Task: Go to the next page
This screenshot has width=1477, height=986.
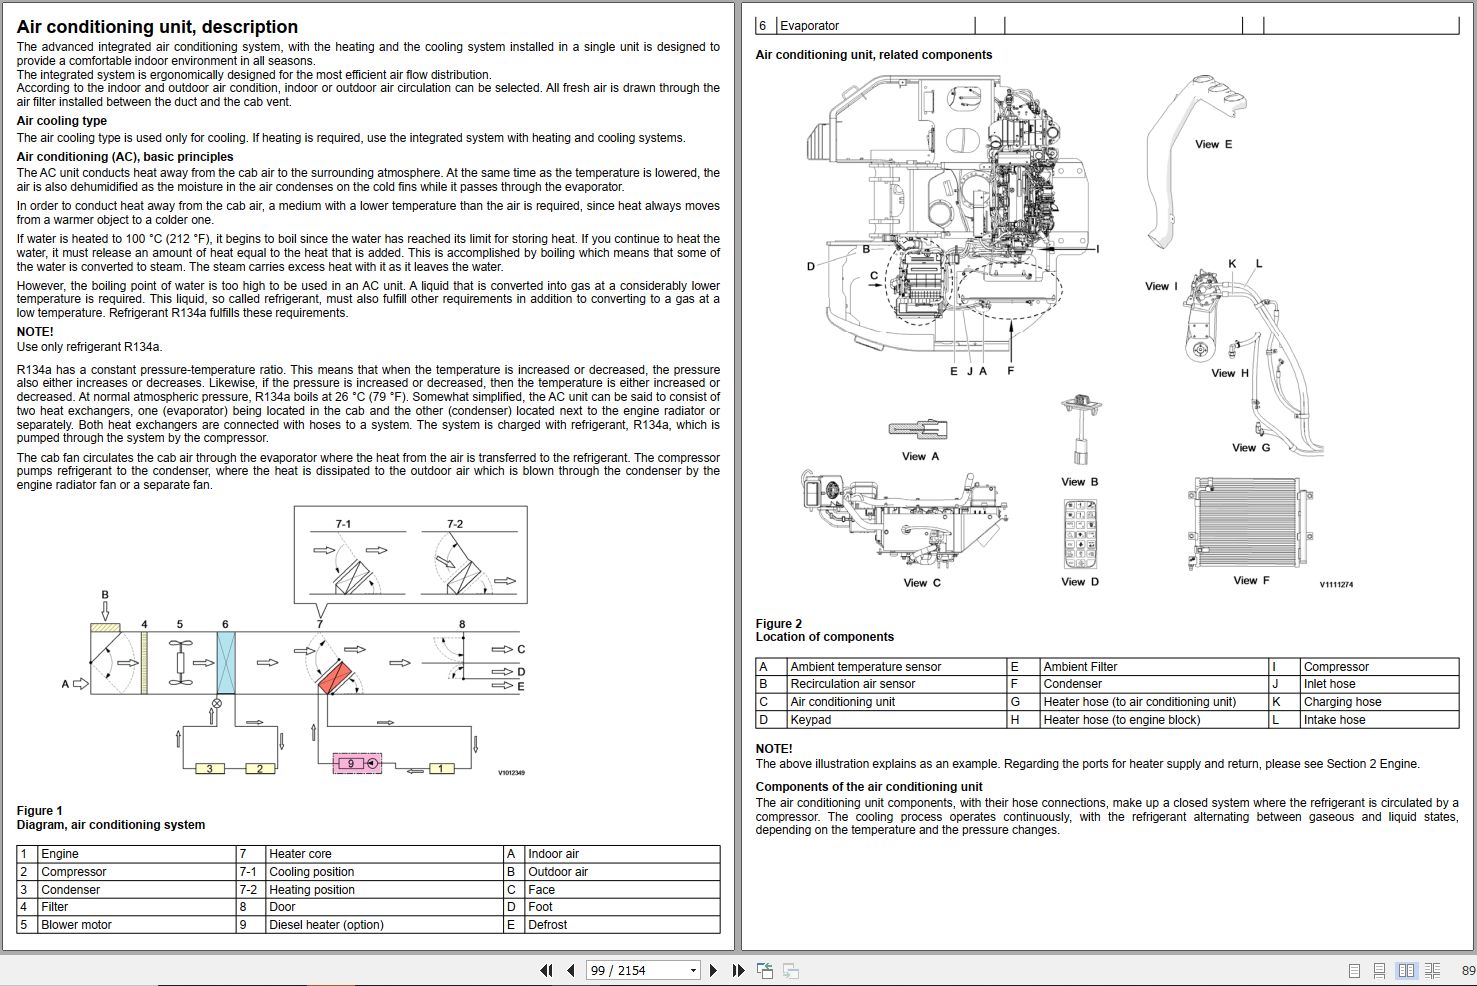Action: click(x=713, y=970)
